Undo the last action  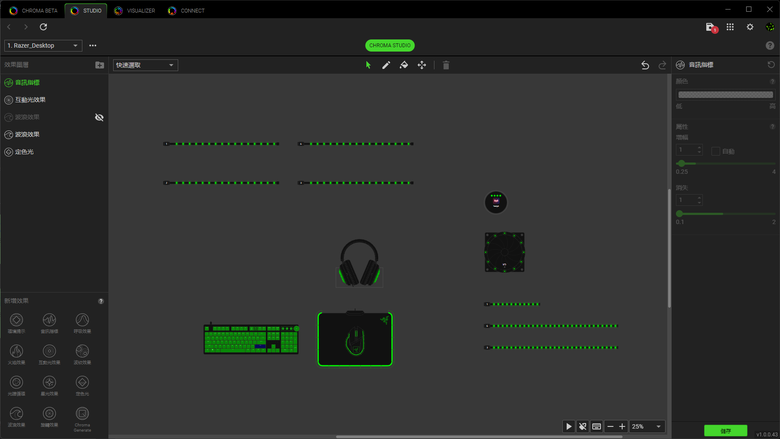[645, 65]
